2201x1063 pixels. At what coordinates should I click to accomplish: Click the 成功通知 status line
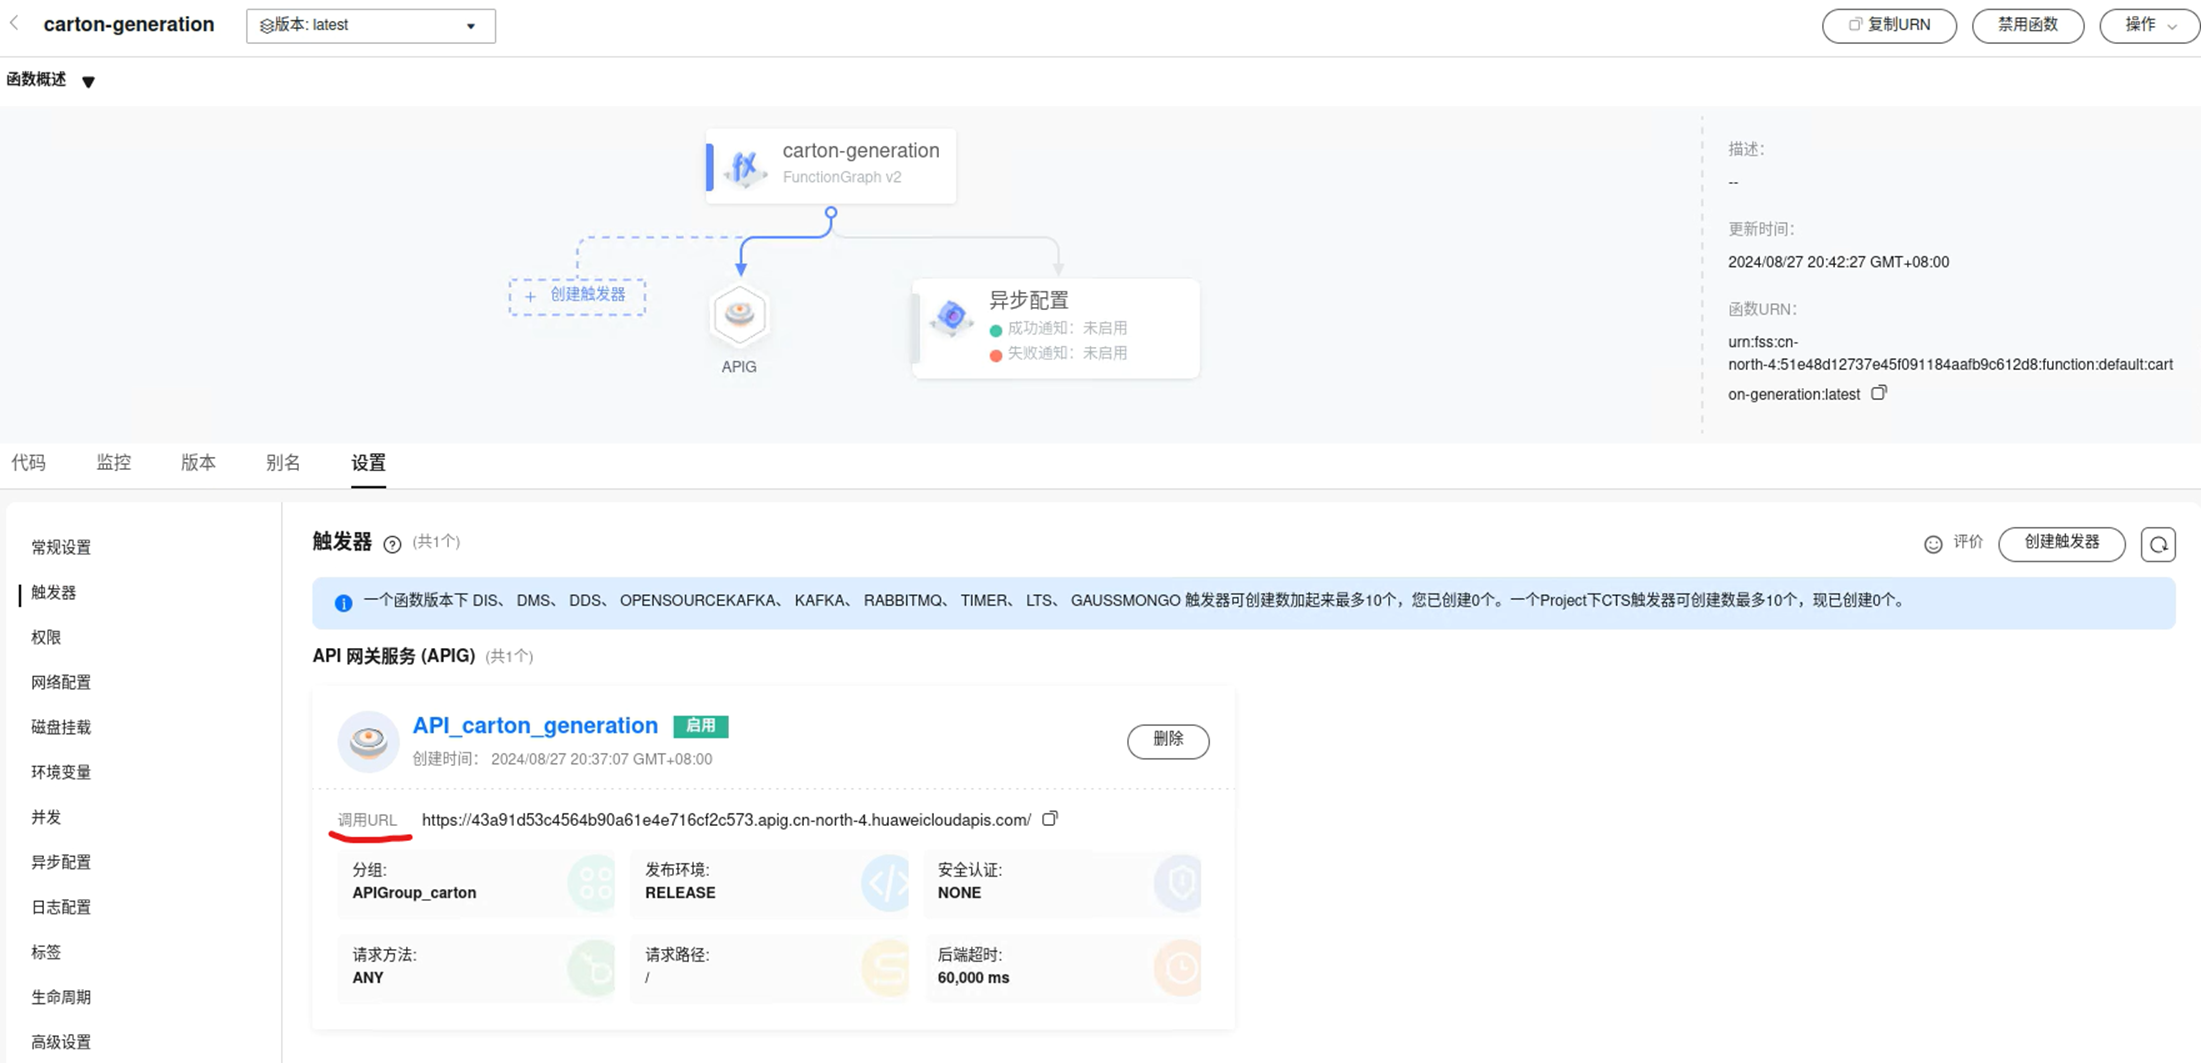1058,328
